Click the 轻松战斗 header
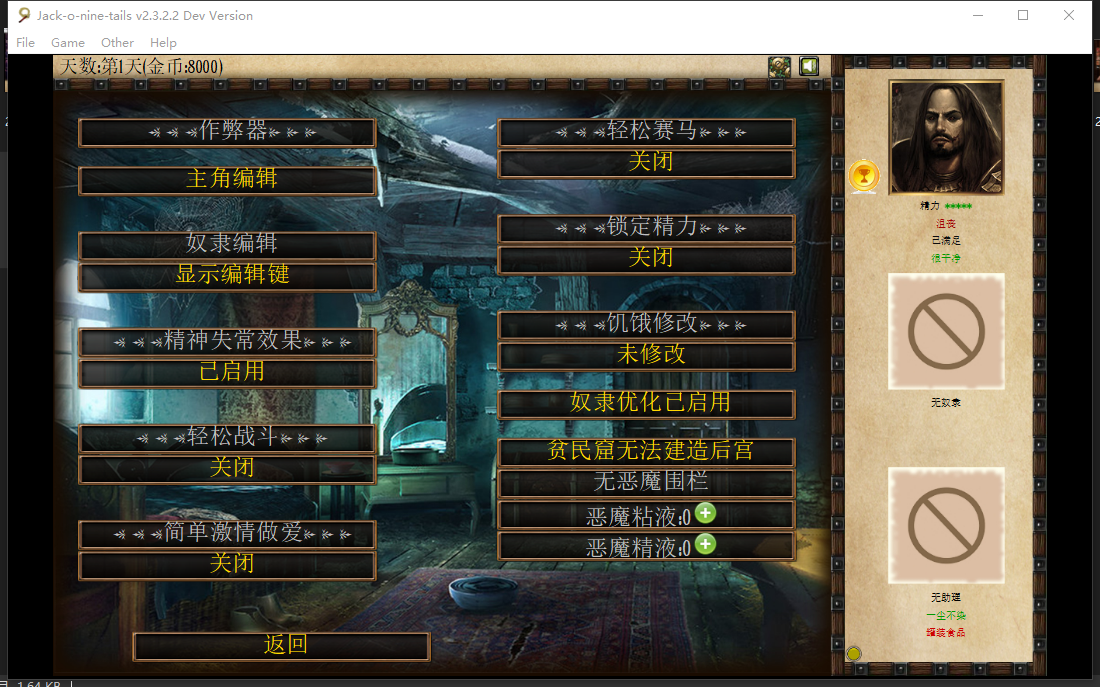 click(x=227, y=438)
